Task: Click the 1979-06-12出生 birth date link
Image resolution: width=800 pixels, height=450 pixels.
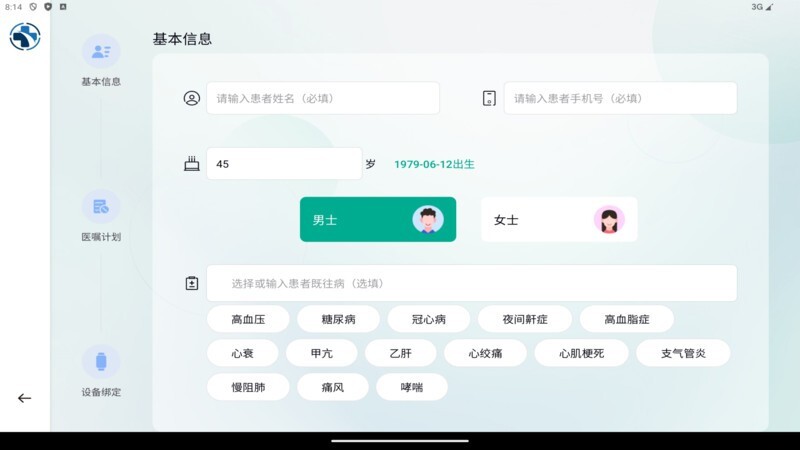Action: 434,164
